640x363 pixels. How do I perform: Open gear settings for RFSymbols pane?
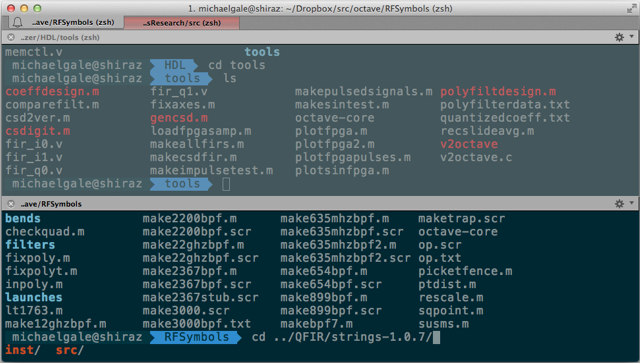point(619,204)
